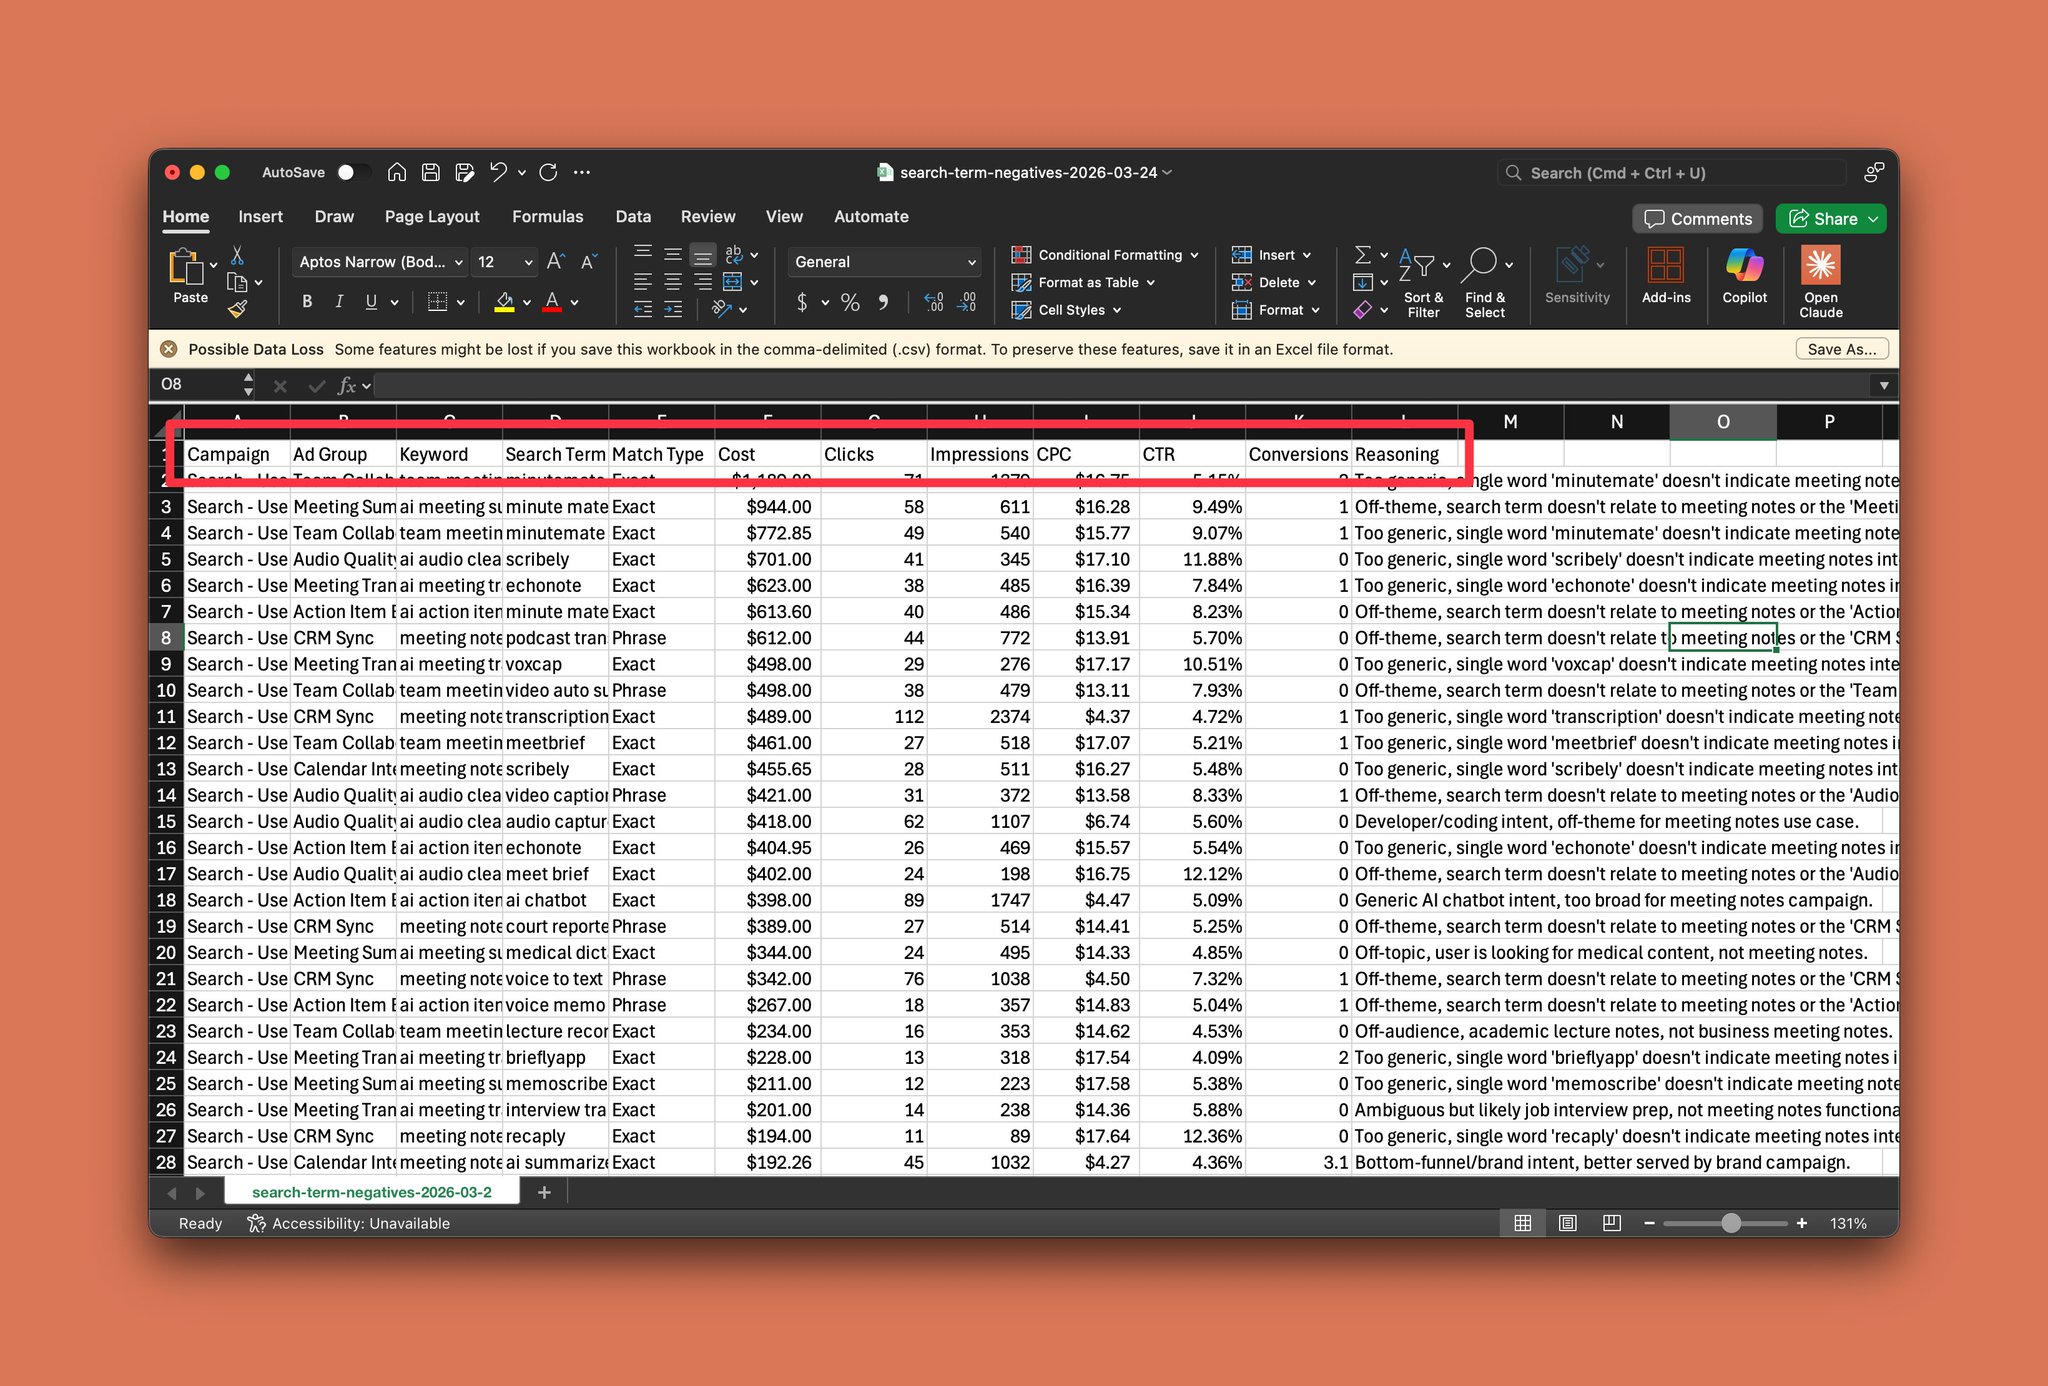This screenshot has height=1386, width=2048.
Task: Click Decrease Decimal icon
Action: [x=967, y=302]
